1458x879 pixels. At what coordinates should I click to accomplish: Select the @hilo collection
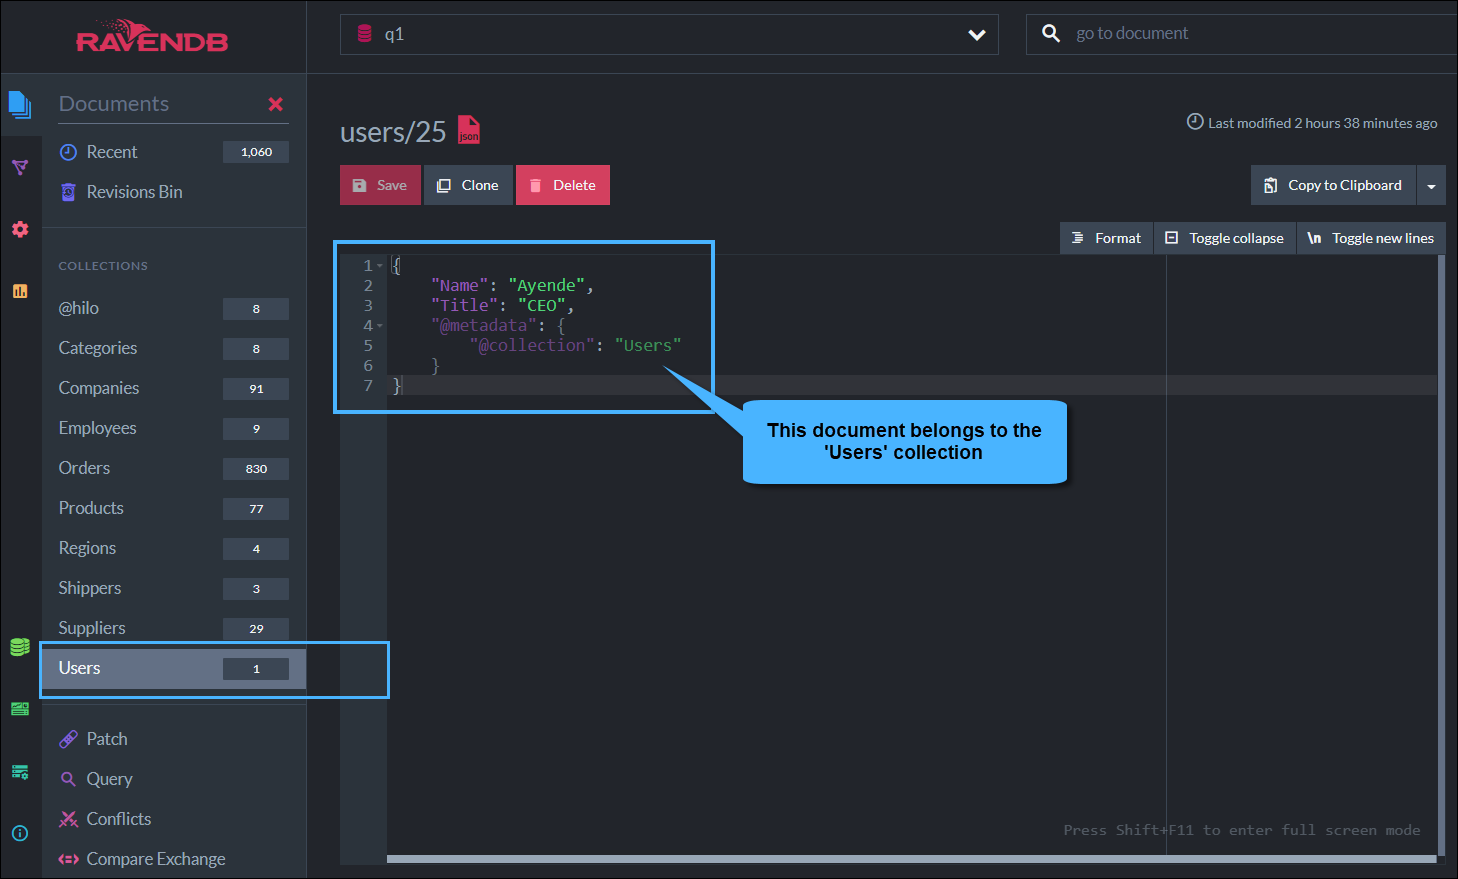(173, 308)
